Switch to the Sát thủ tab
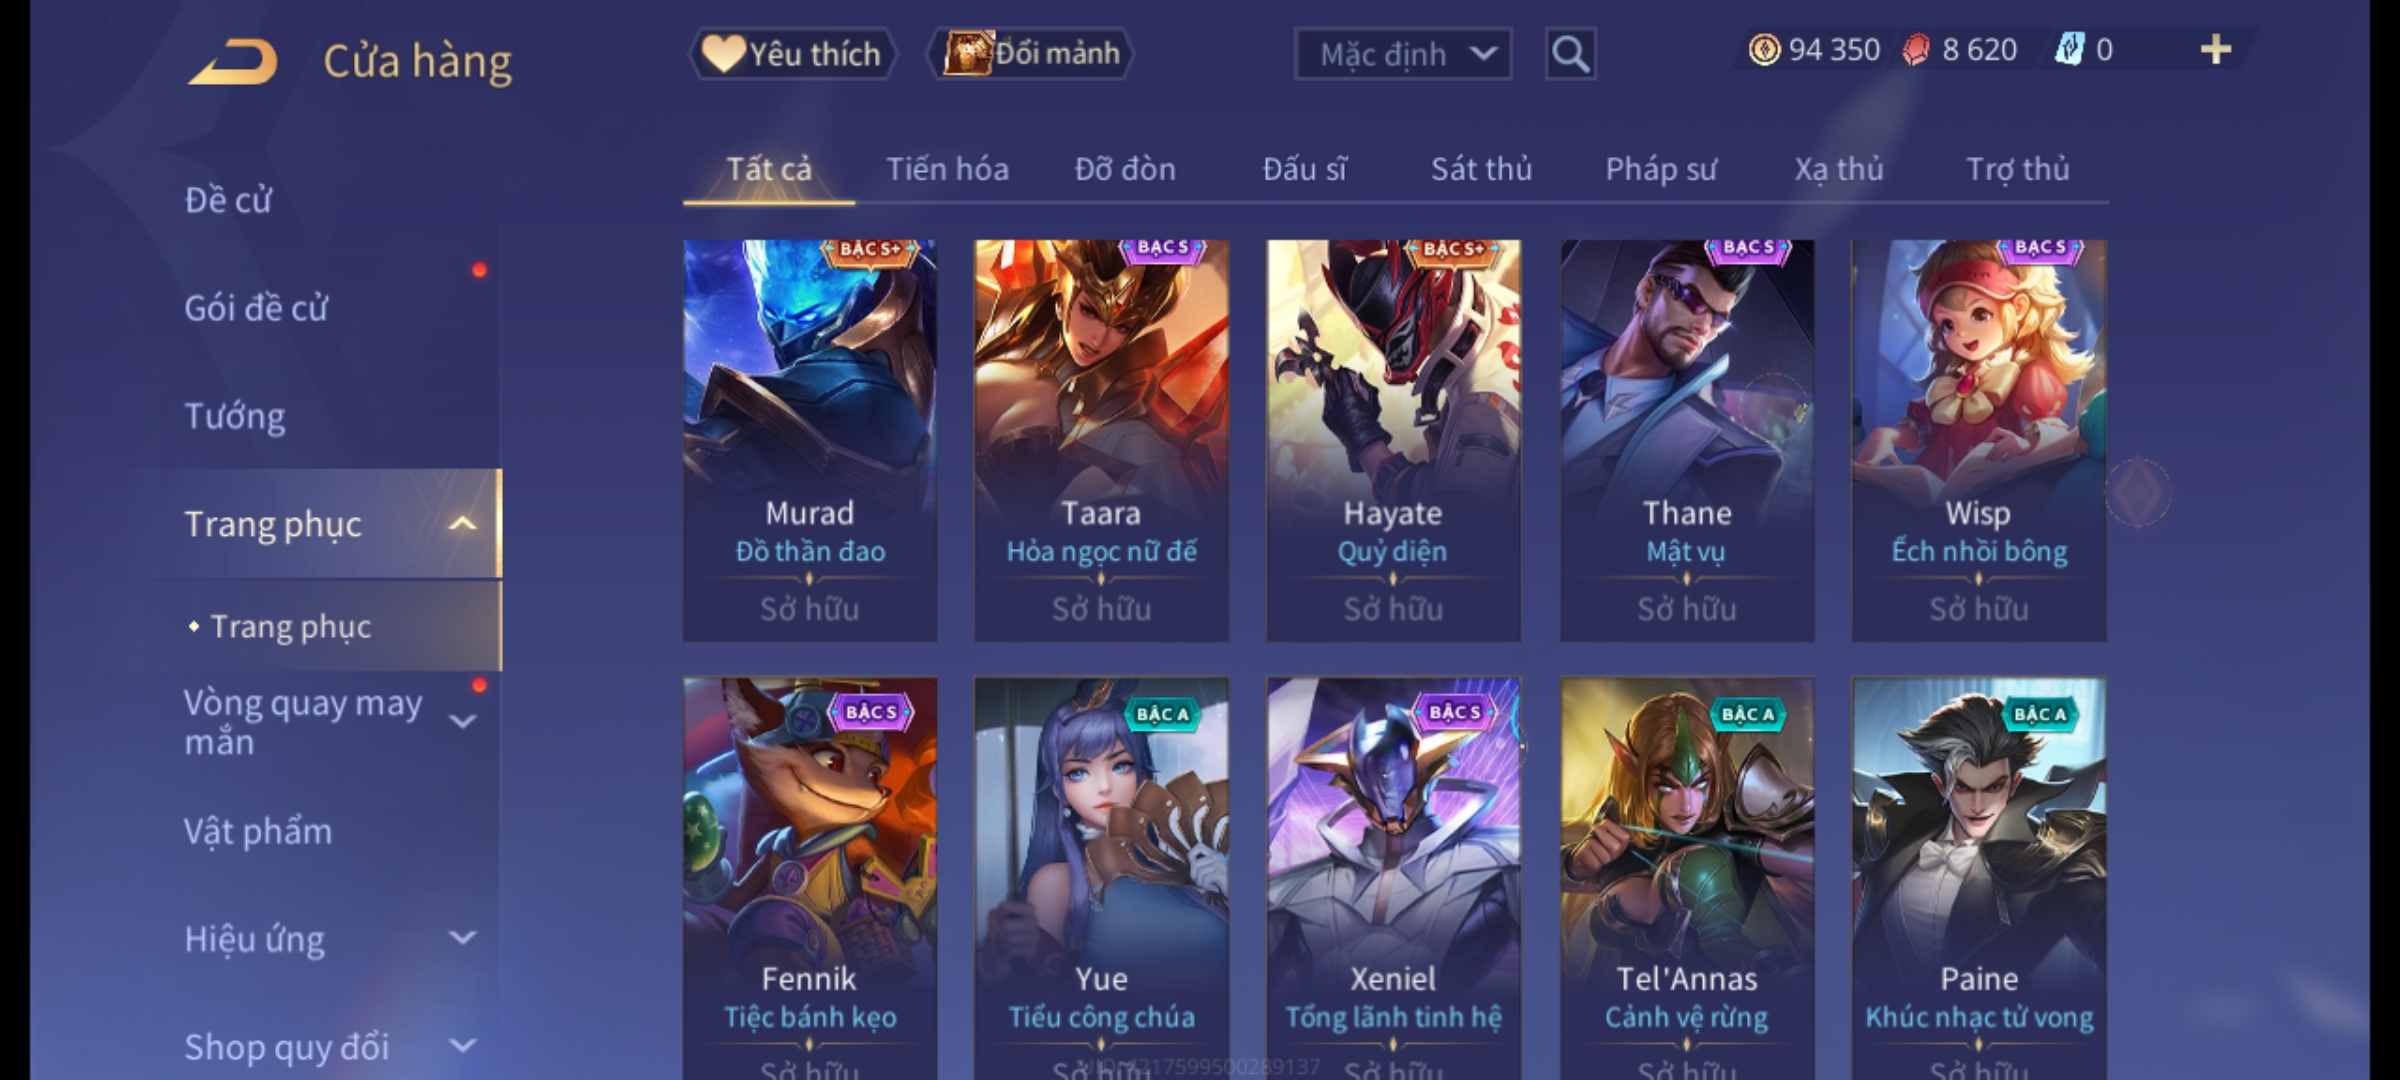Viewport: 2400px width, 1080px height. [1481, 169]
